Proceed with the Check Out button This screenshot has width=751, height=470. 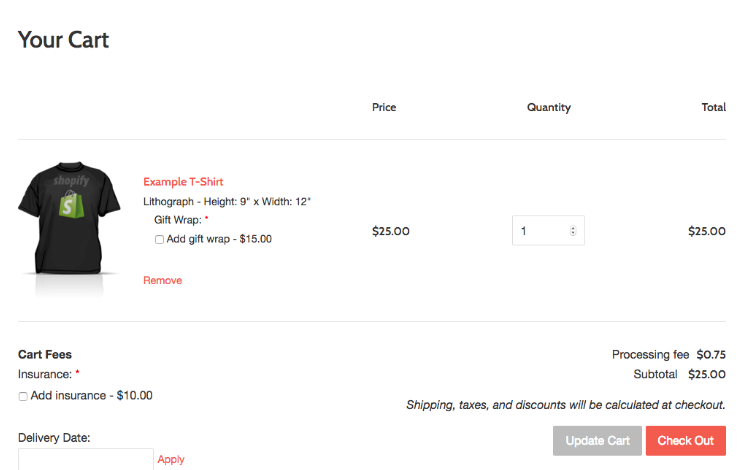[x=685, y=441]
